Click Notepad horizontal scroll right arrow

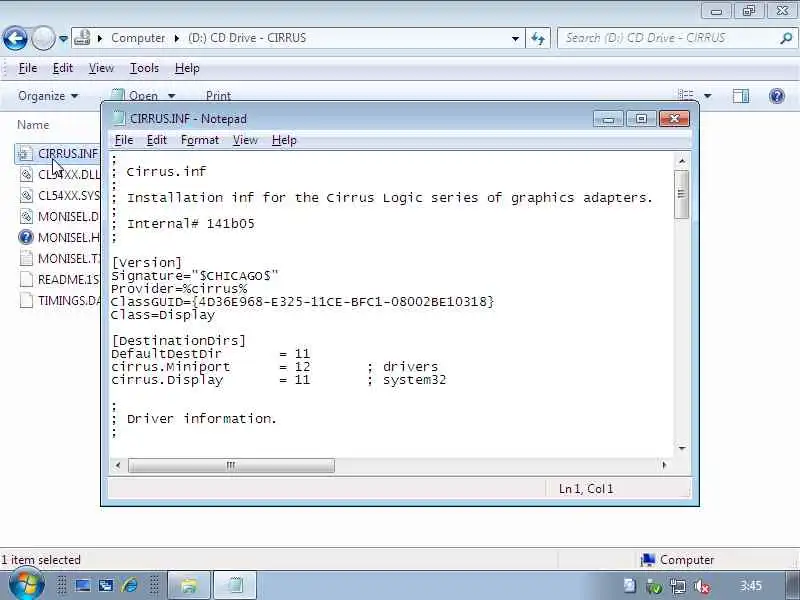click(x=664, y=465)
